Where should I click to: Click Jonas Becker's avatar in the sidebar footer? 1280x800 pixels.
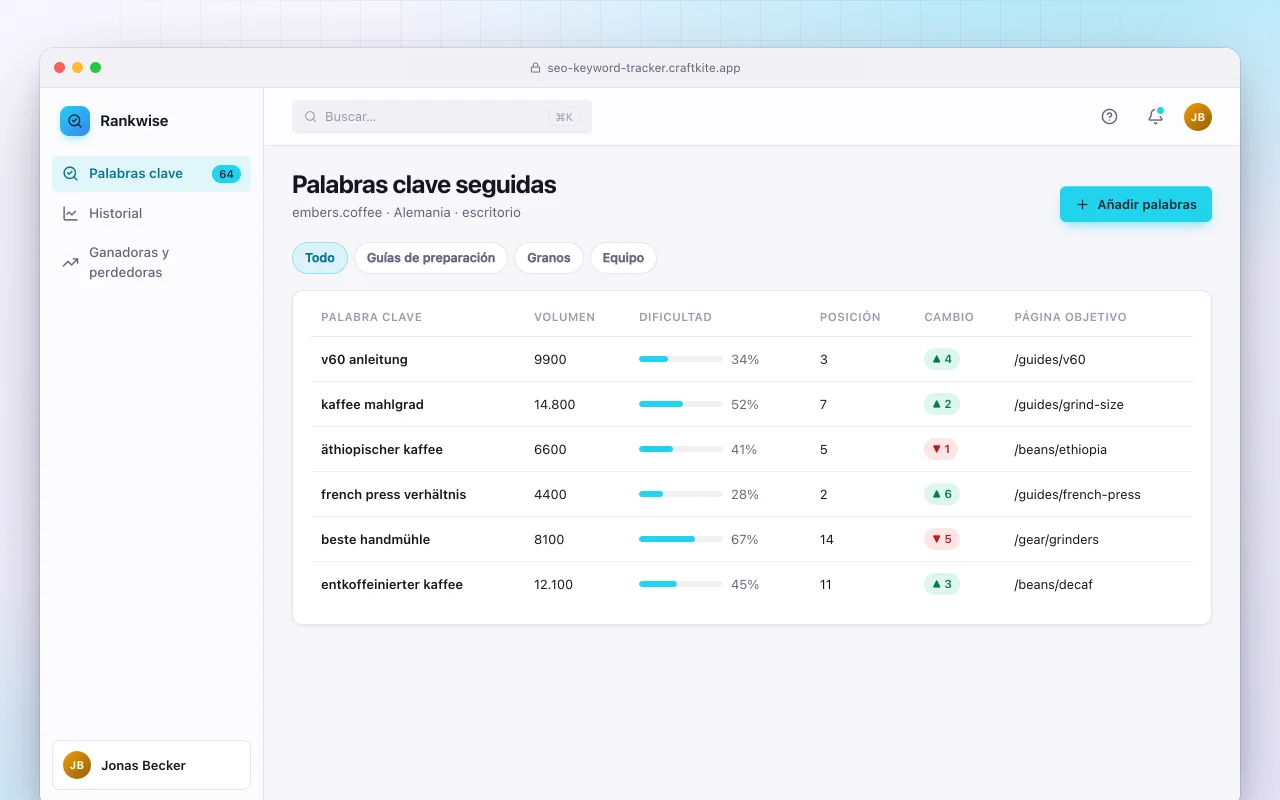click(x=77, y=765)
